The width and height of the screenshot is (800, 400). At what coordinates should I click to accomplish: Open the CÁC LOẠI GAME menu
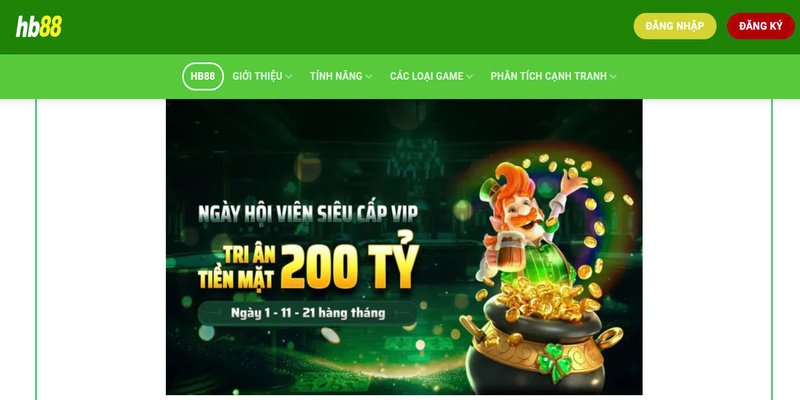[427, 76]
